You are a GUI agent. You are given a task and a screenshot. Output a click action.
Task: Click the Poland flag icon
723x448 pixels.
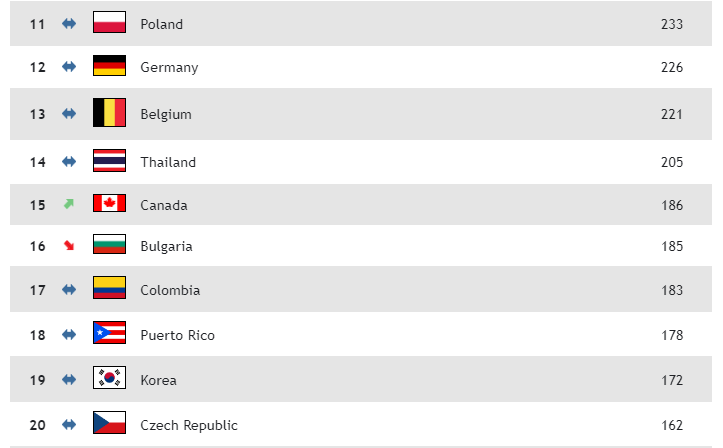click(x=109, y=23)
